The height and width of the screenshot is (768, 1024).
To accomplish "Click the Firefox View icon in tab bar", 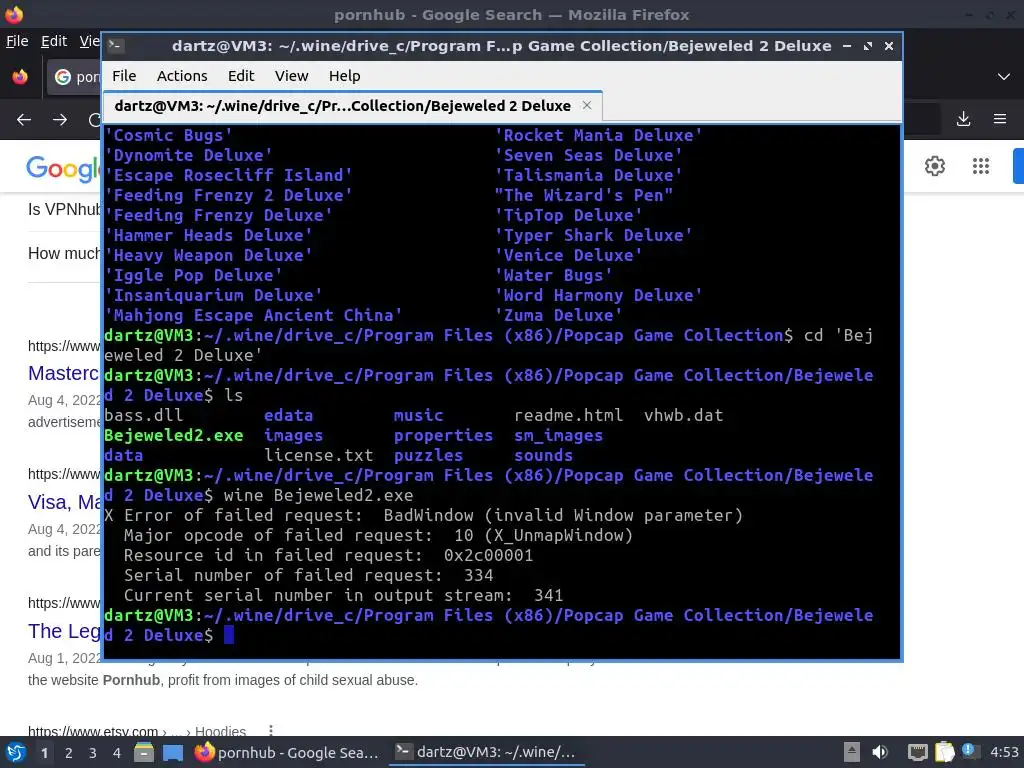I will point(20,77).
